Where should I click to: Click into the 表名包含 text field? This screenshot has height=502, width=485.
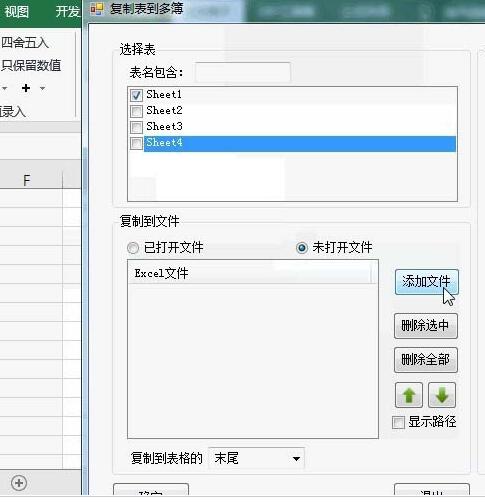click(243, 72)
